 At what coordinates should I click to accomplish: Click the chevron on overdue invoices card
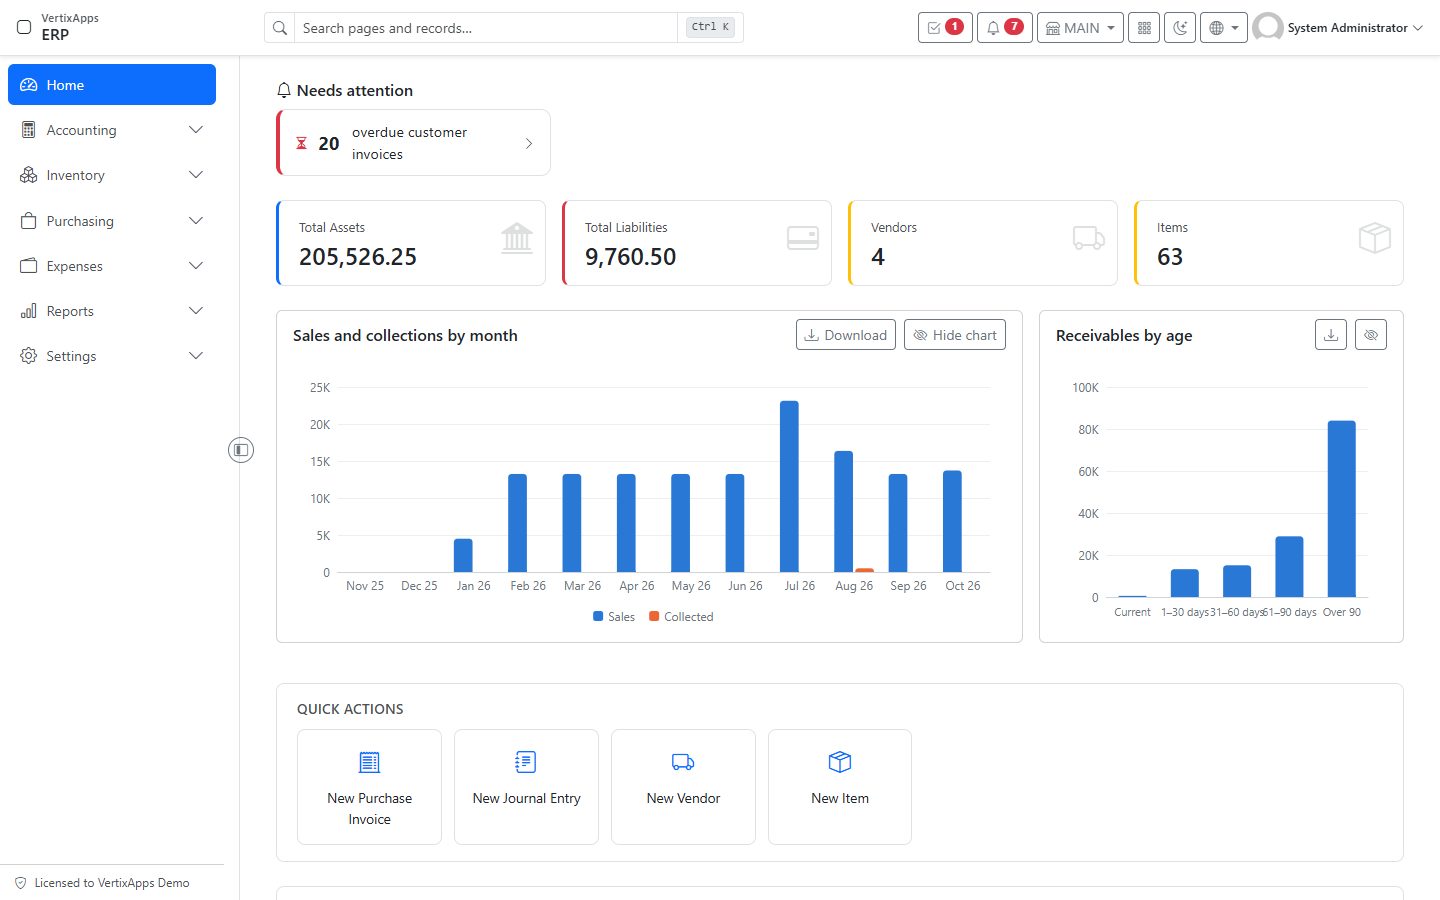(529, 144)
